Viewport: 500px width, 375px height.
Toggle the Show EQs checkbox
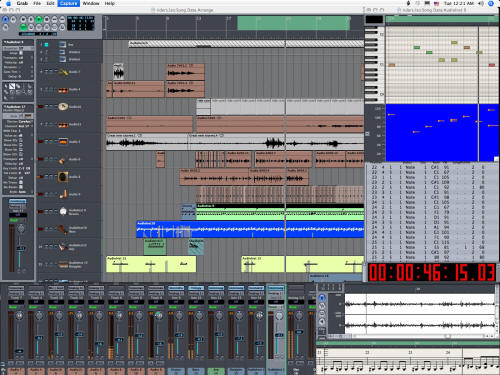(x=21, y=140)
